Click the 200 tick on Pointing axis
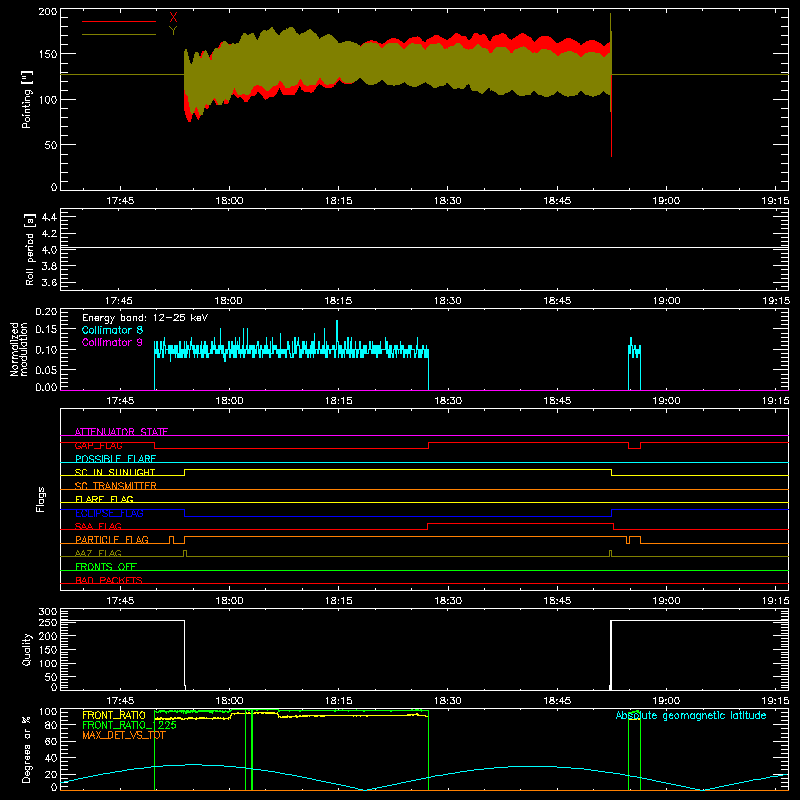Screen dimensions: 800x800 point(48,12)
